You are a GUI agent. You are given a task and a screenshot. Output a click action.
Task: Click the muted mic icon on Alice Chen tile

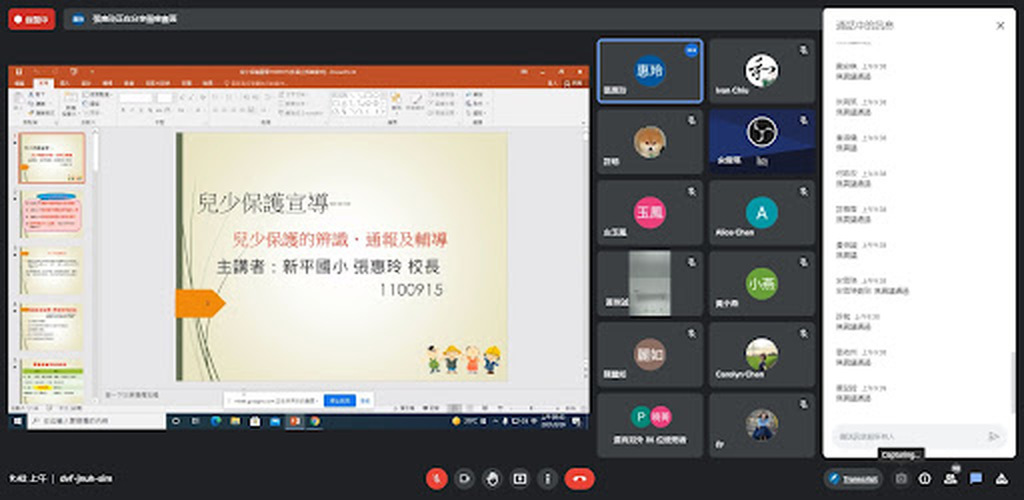(x=803, y=191)
